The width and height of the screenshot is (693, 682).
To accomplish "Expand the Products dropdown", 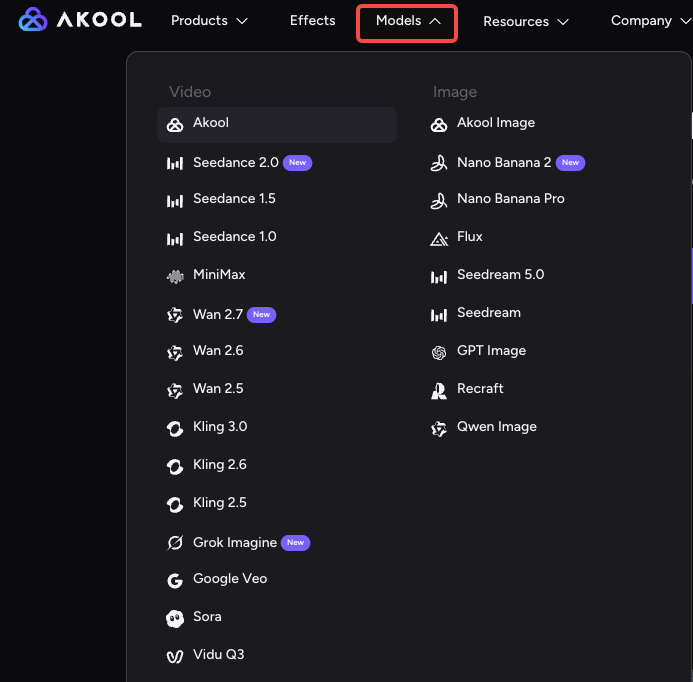I will coord(209,21).
